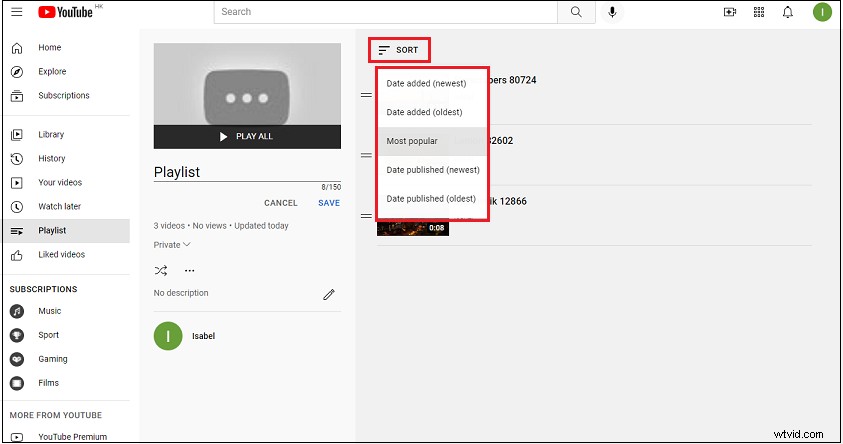This screenshot has width=843, height=444.
Task: Click the Explore compass icon
Action: [x=17, y=72]
